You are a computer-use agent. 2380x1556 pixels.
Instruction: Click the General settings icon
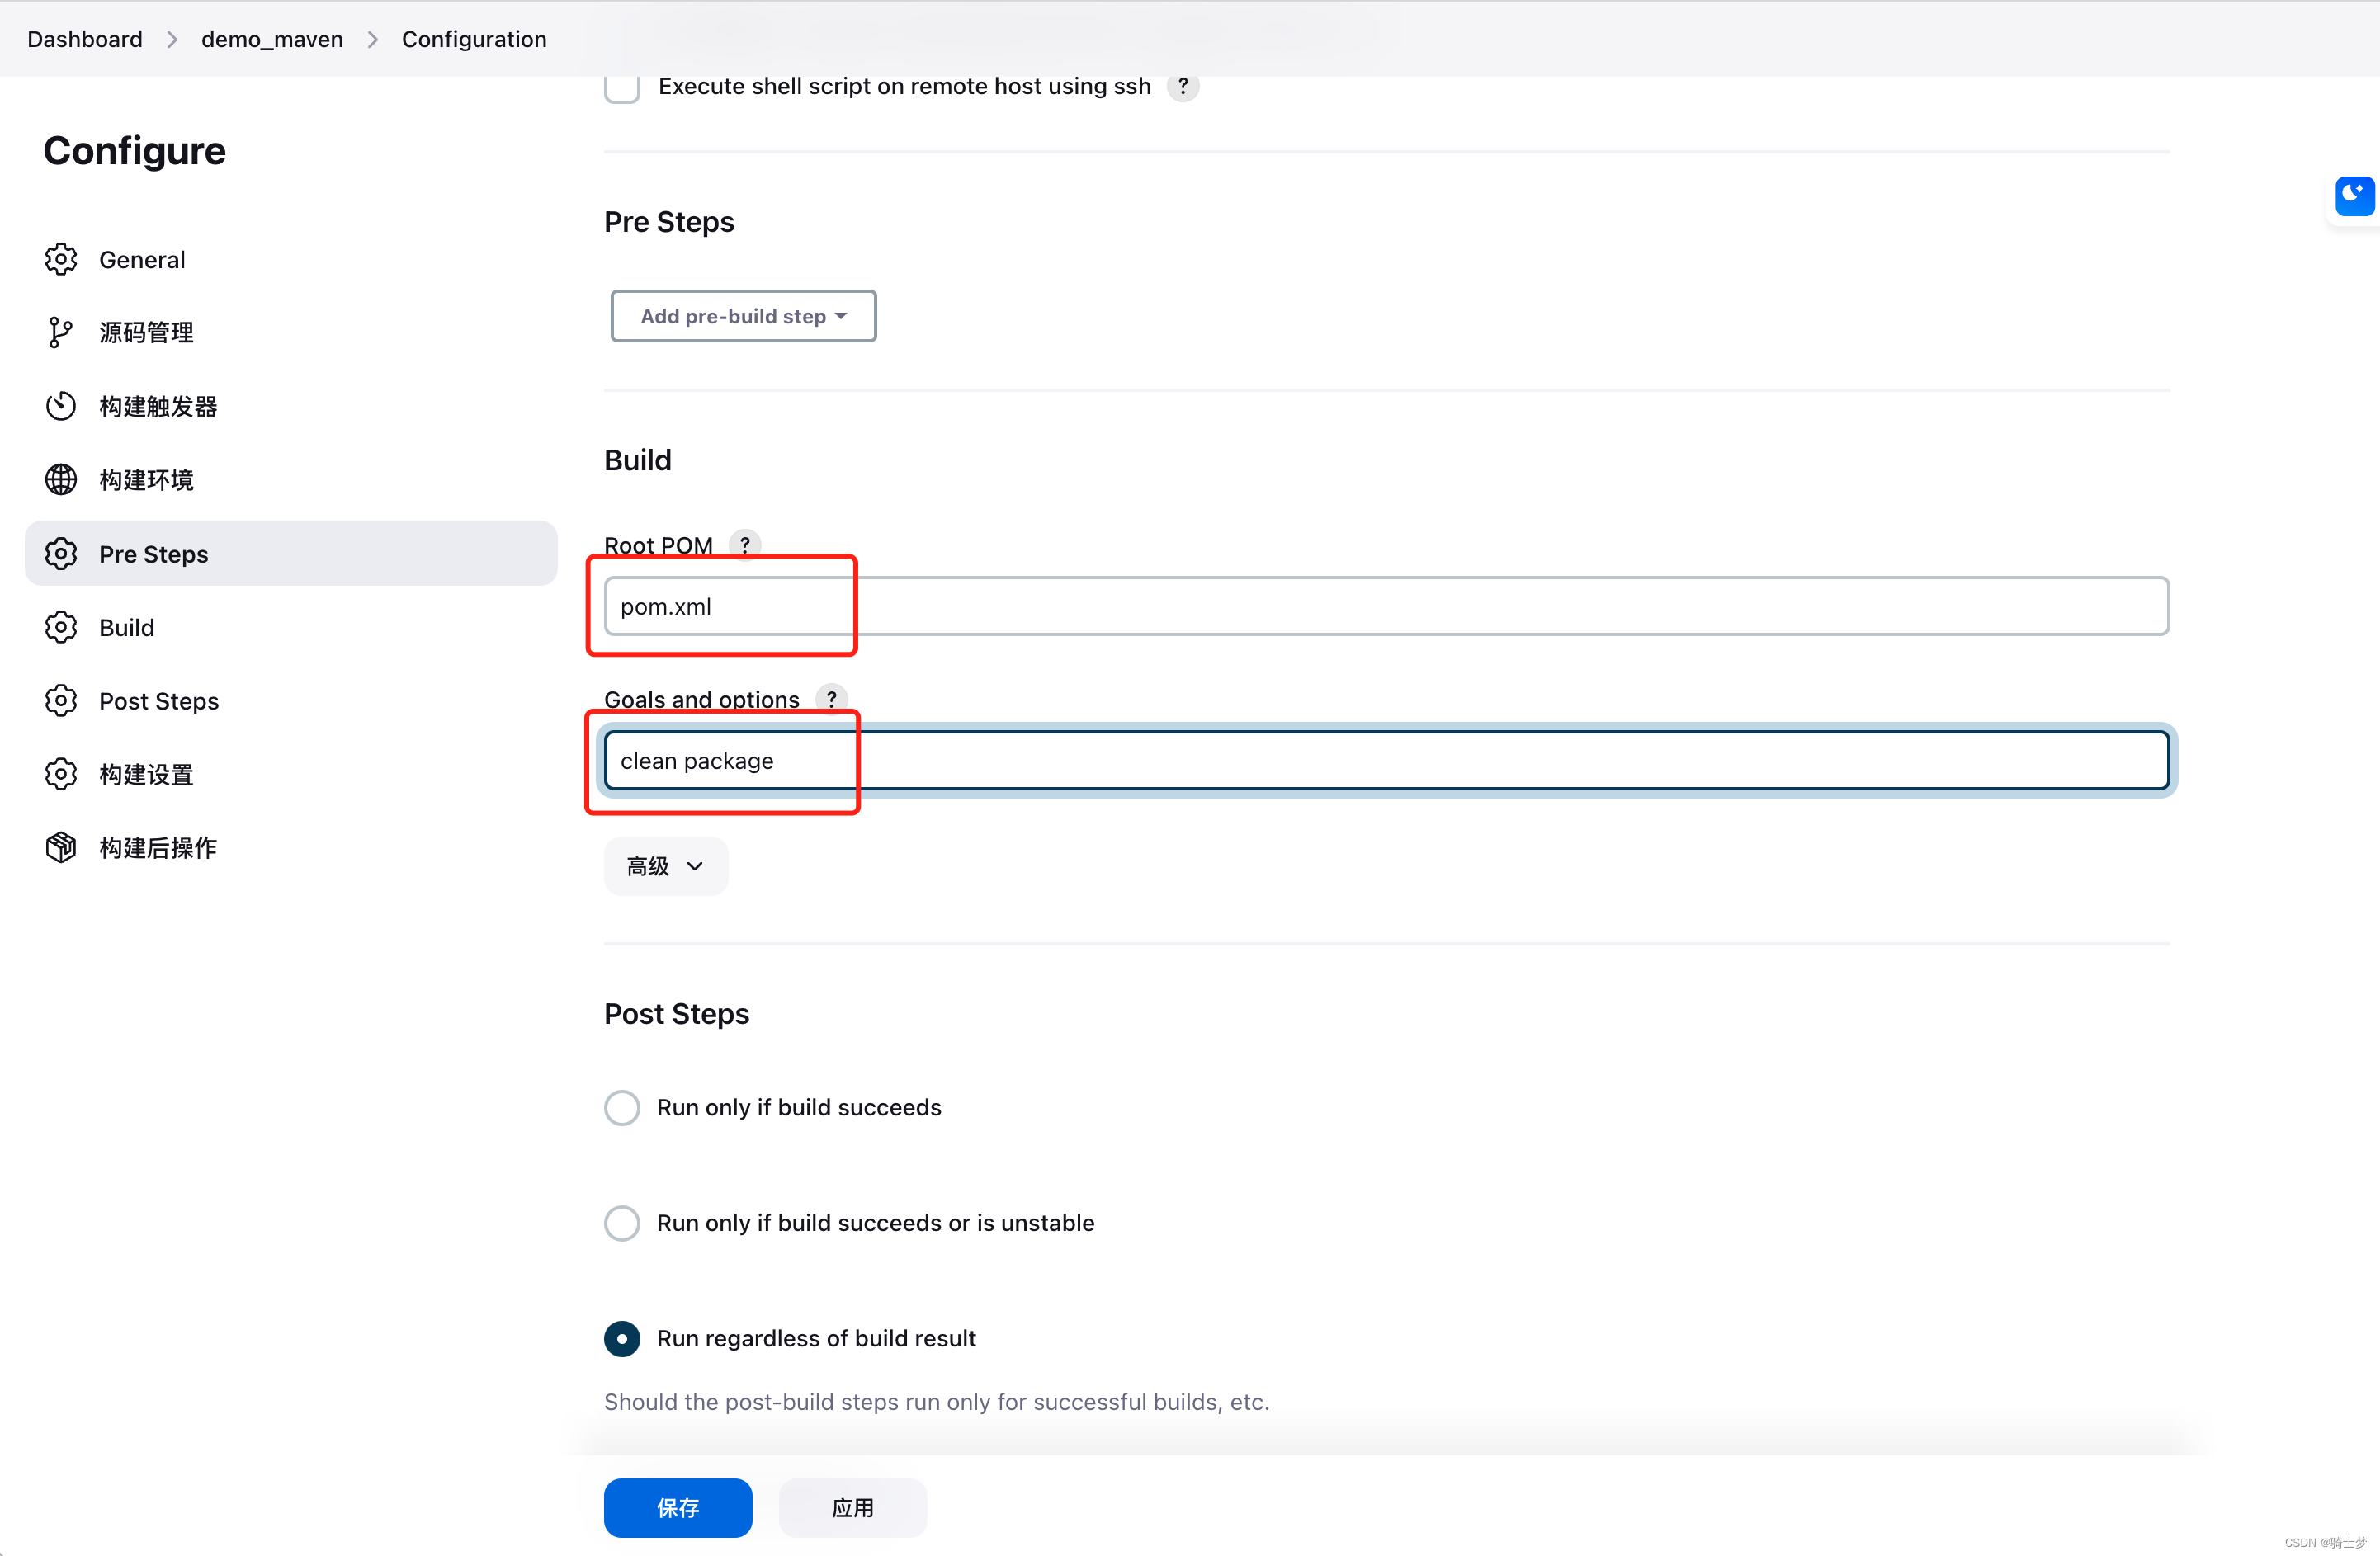[63, 259]
